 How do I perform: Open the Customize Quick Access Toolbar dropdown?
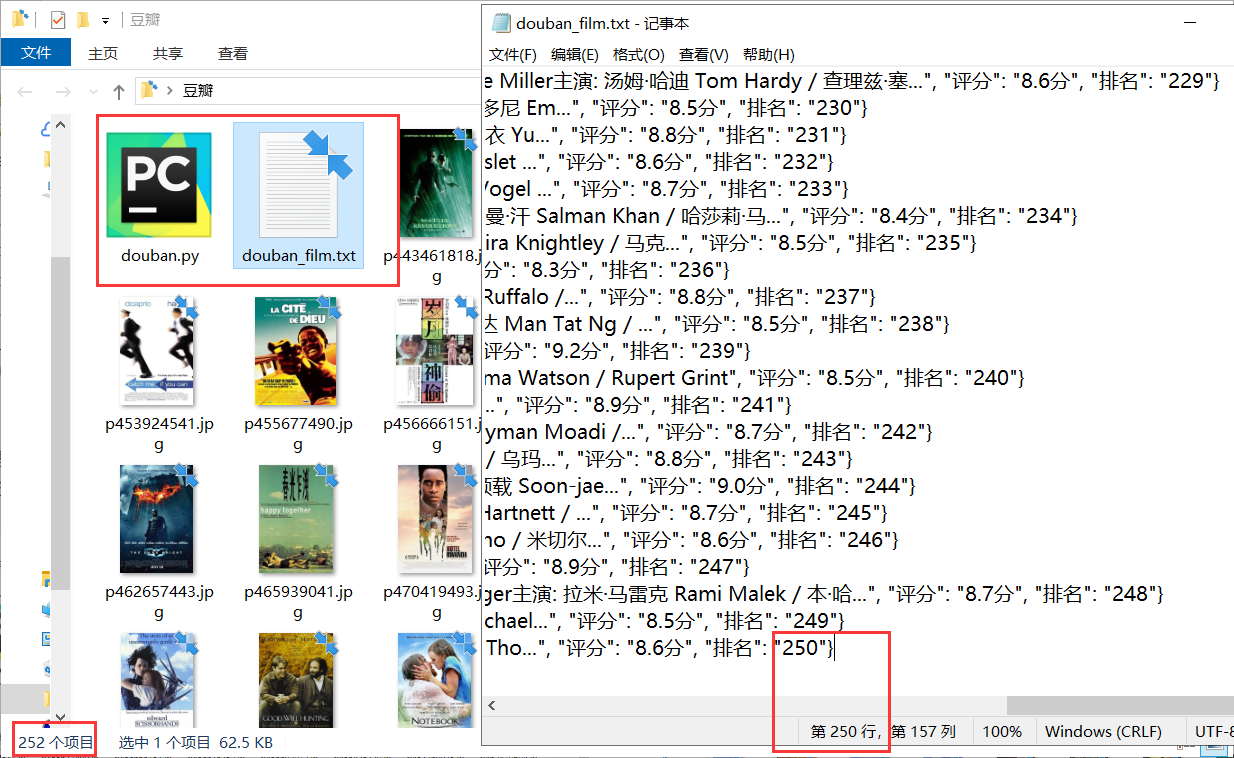(105, 20)
